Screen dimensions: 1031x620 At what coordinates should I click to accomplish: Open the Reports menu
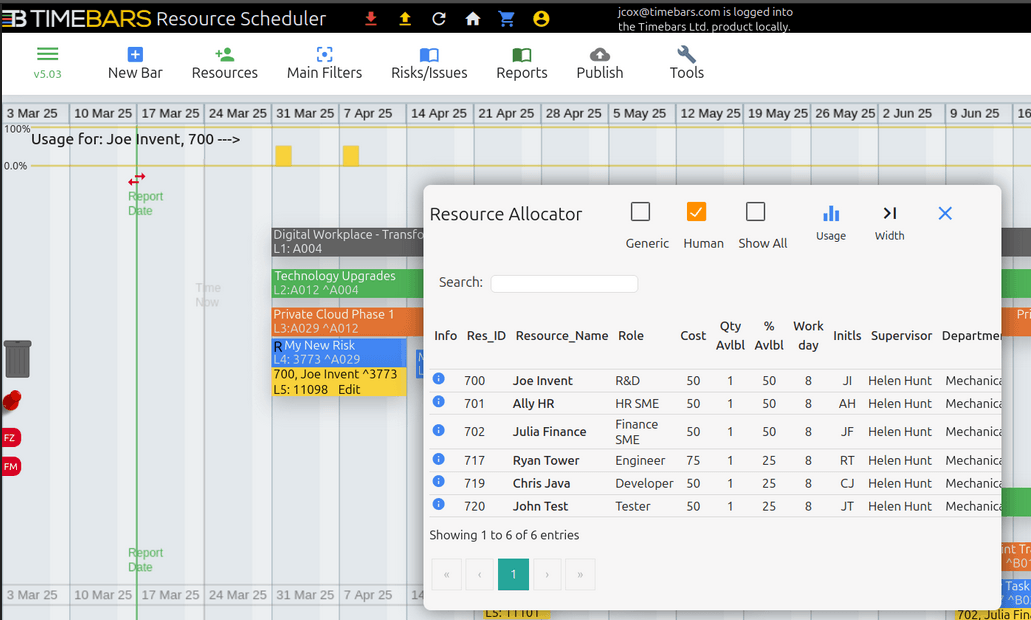pos(522,63)
